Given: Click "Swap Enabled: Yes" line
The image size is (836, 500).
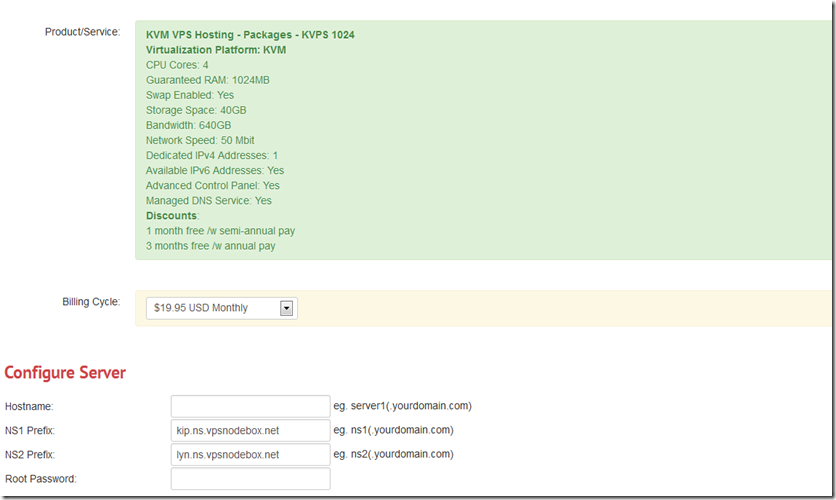Looking at the screenshot, I should coord(190,95).
